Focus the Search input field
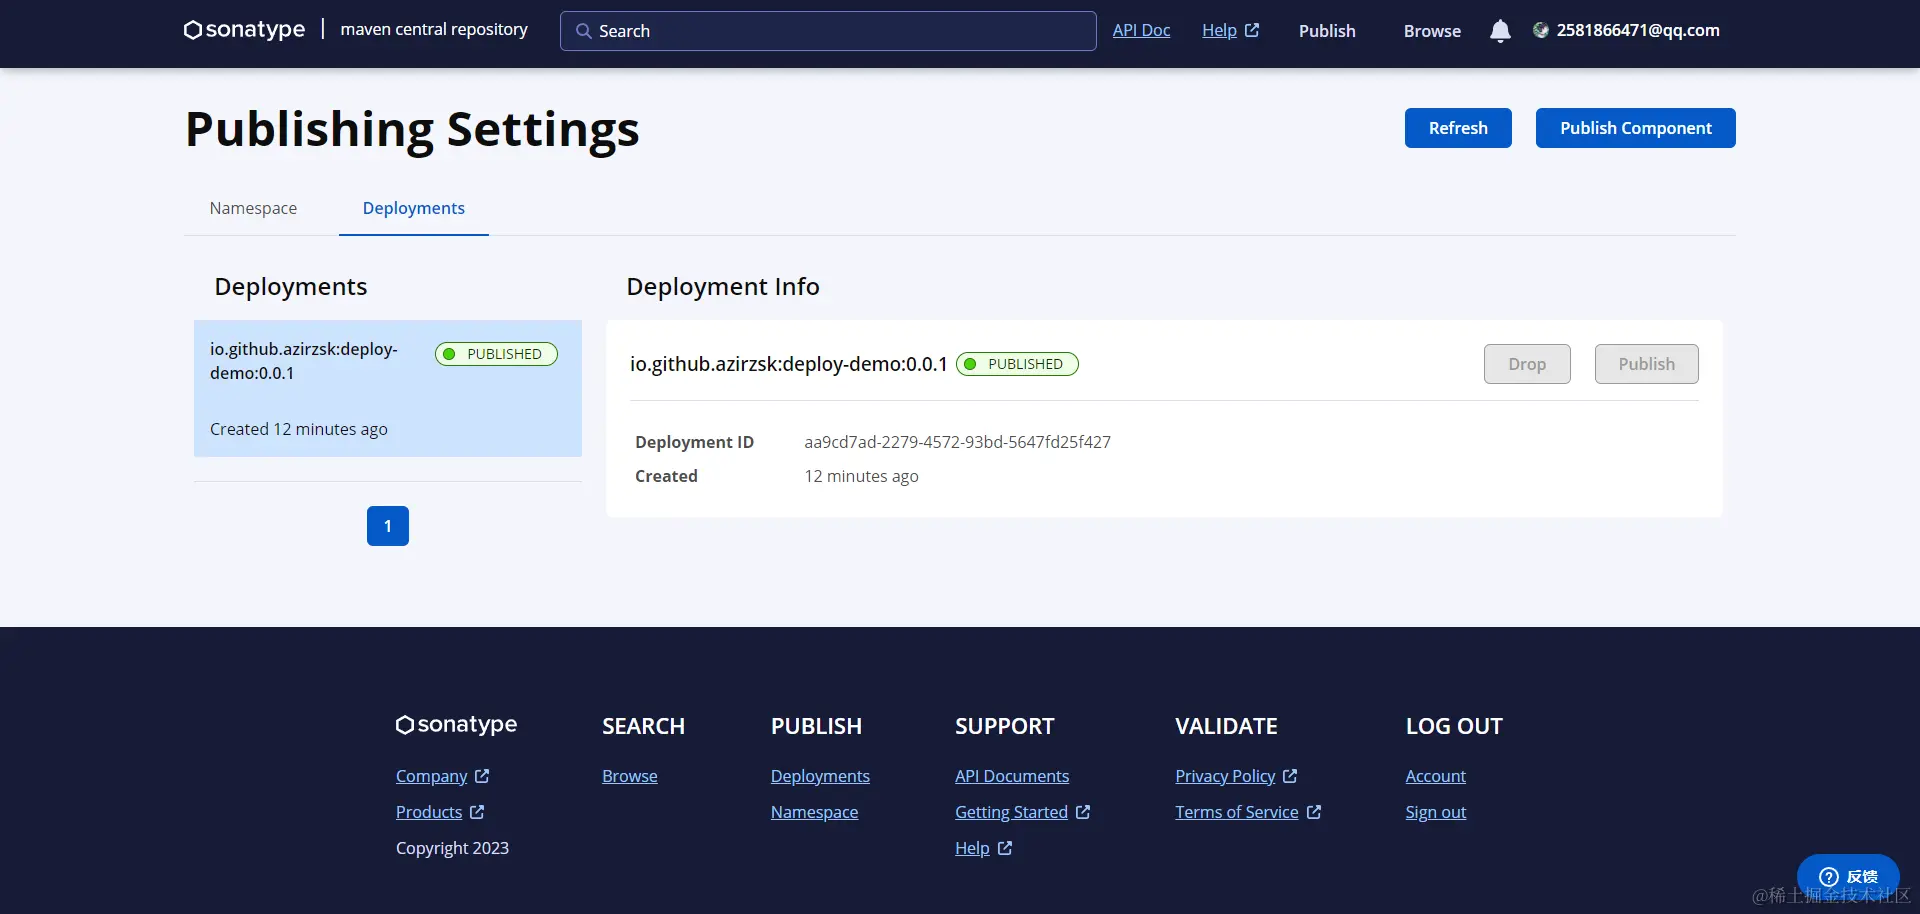 click(828, 31)
